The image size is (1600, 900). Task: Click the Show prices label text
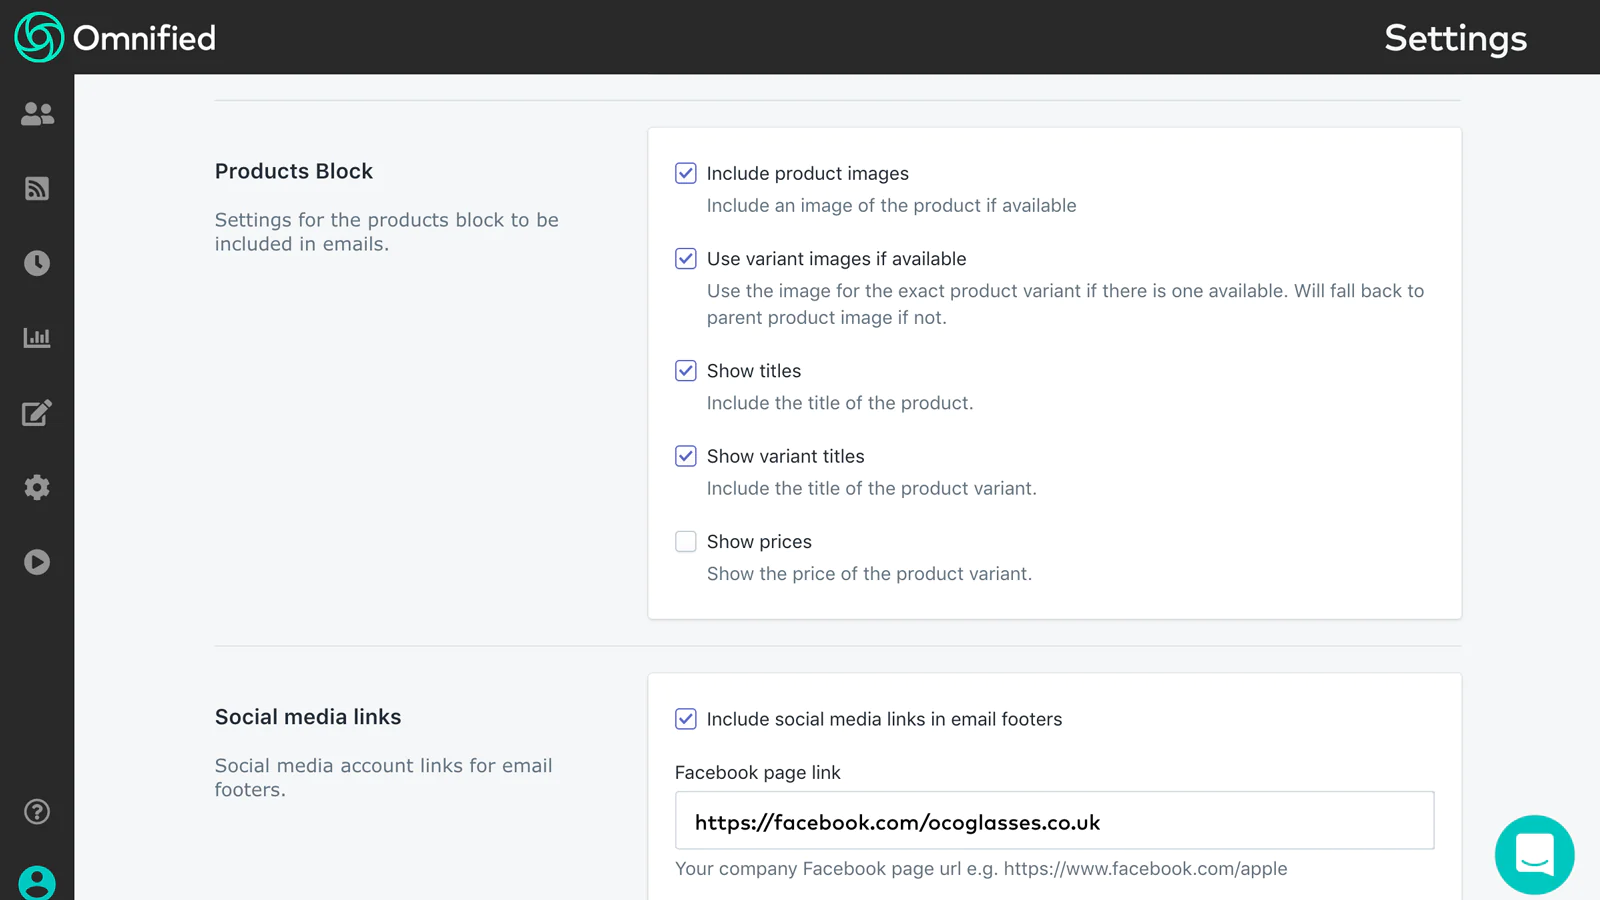(x=759, y=542)
